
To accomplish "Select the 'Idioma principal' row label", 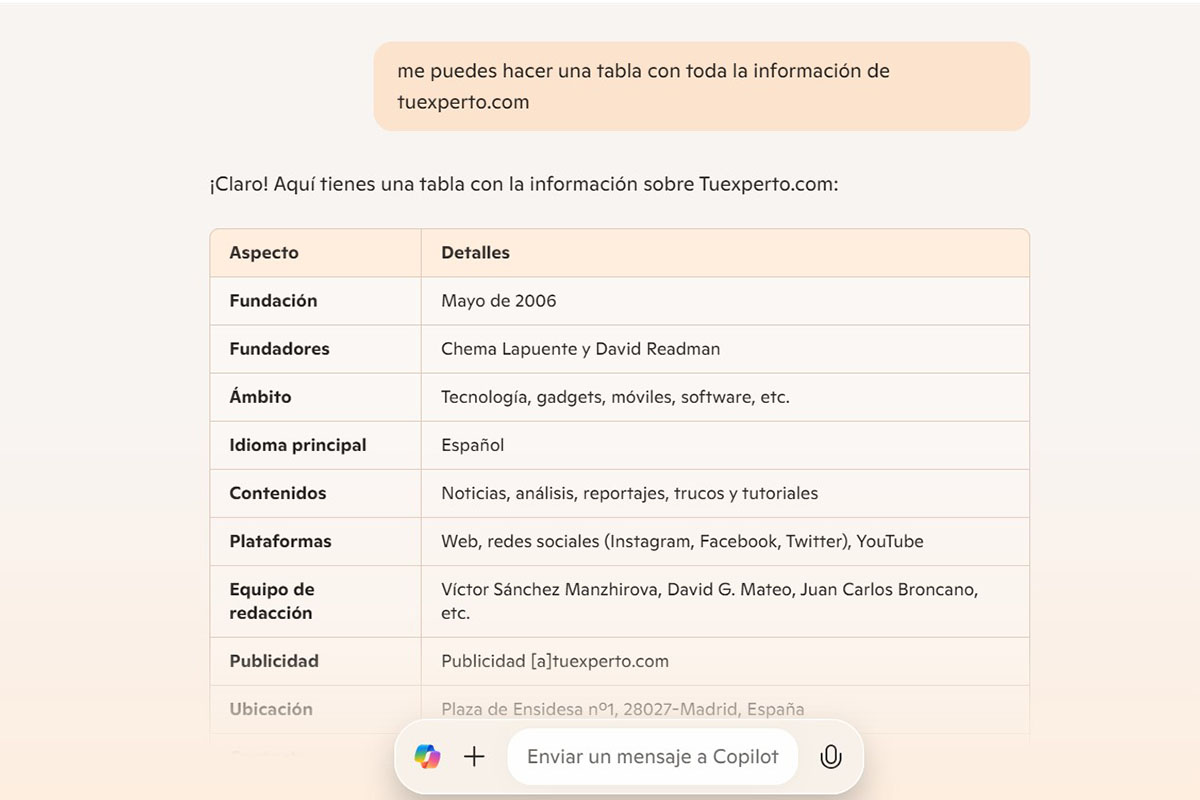I will click(298, 445).
